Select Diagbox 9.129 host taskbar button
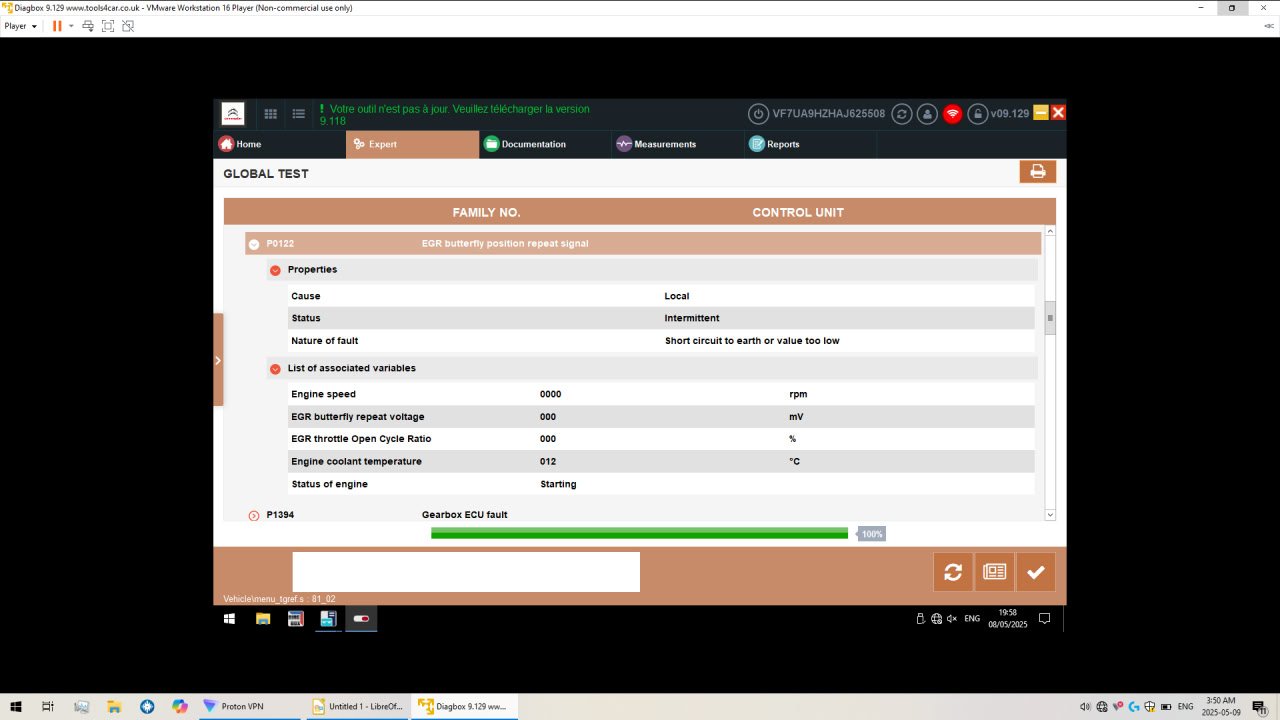 [463, 706]
